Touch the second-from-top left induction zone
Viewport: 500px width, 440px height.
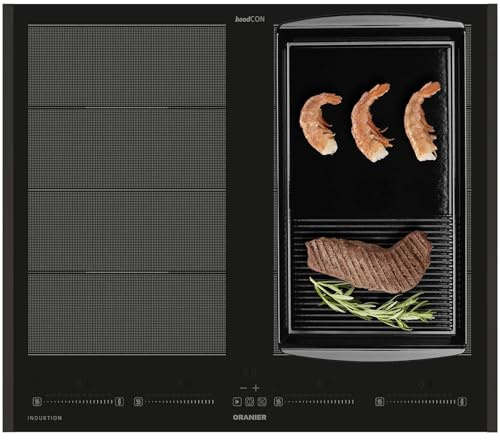(127, 149)
